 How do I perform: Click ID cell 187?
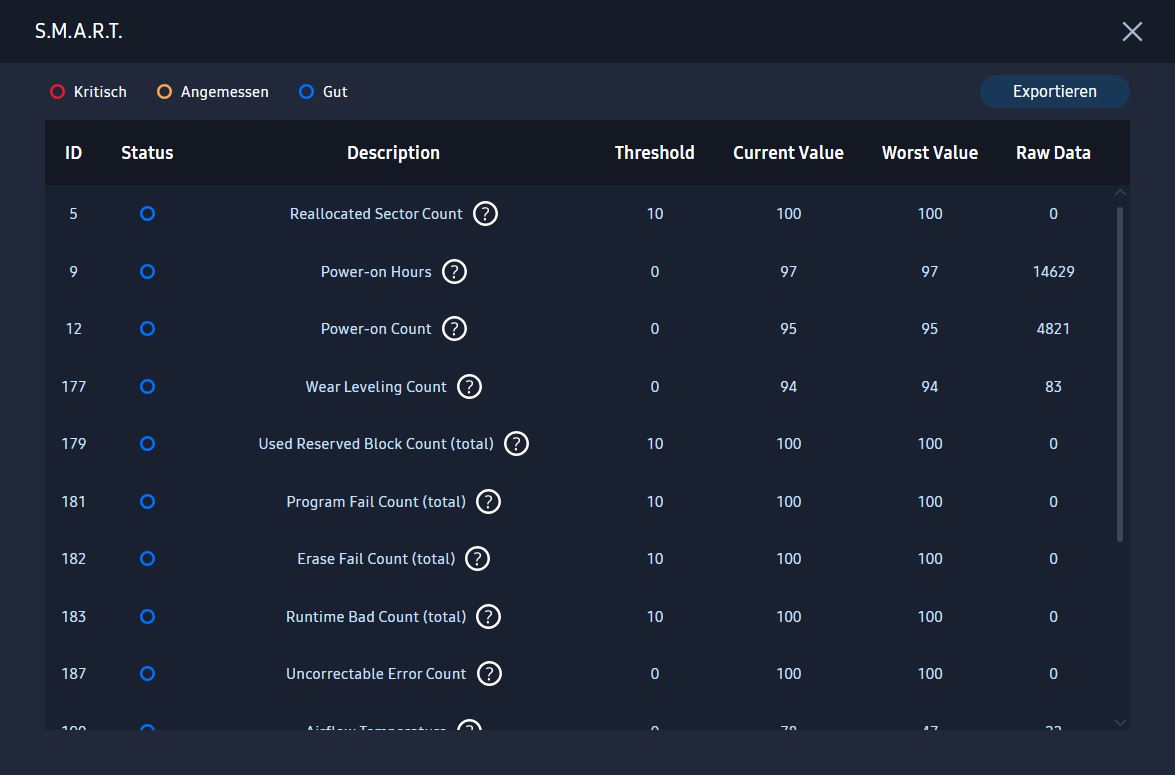tap(73, 674)
